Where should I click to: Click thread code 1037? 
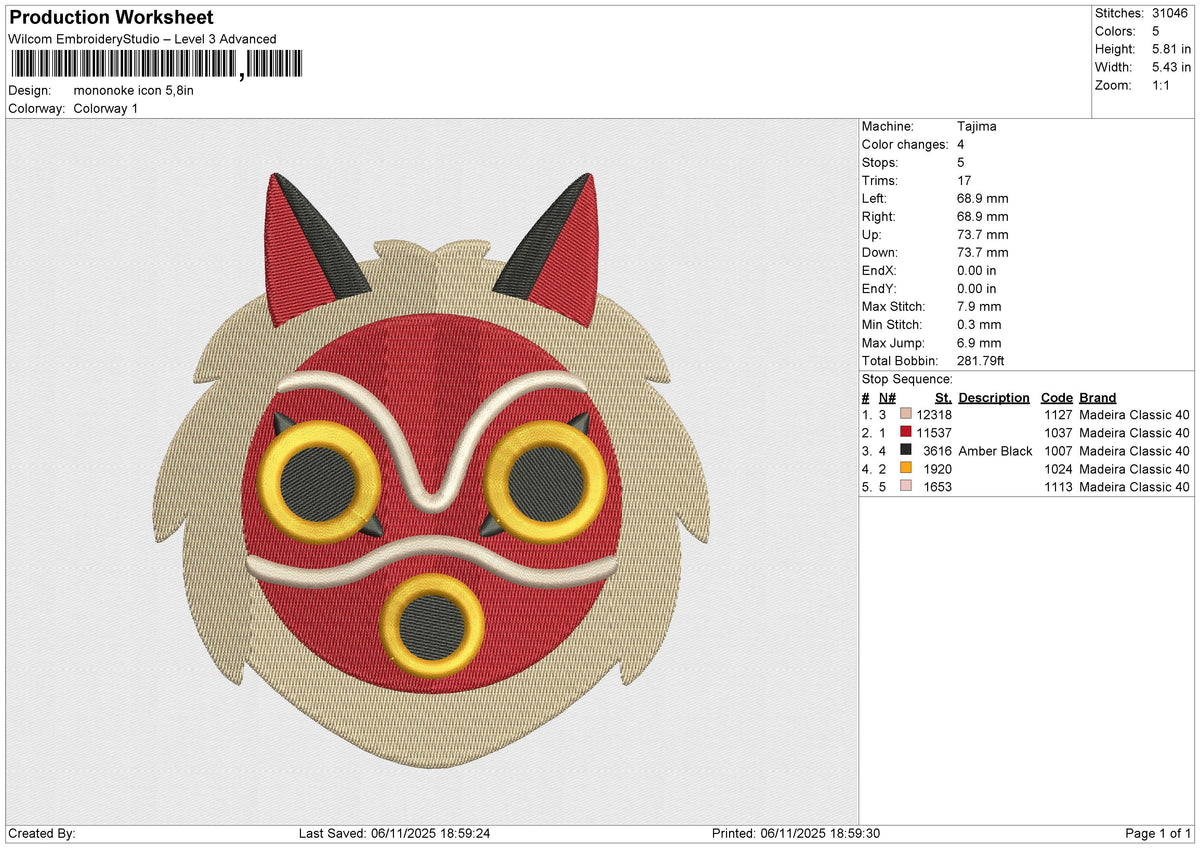1058,433
